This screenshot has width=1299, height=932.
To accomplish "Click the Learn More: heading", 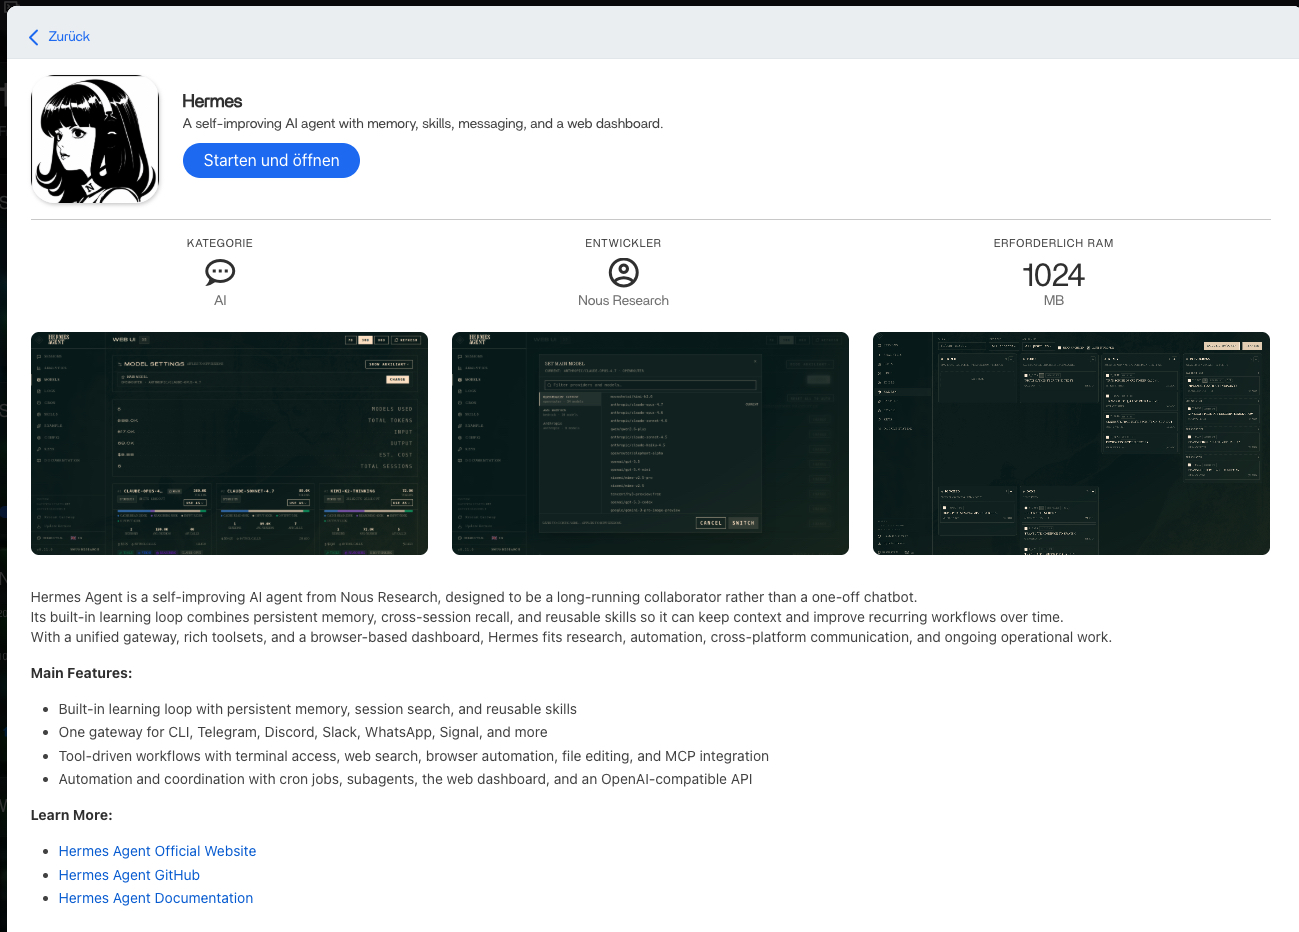I will tap(71, 815).
